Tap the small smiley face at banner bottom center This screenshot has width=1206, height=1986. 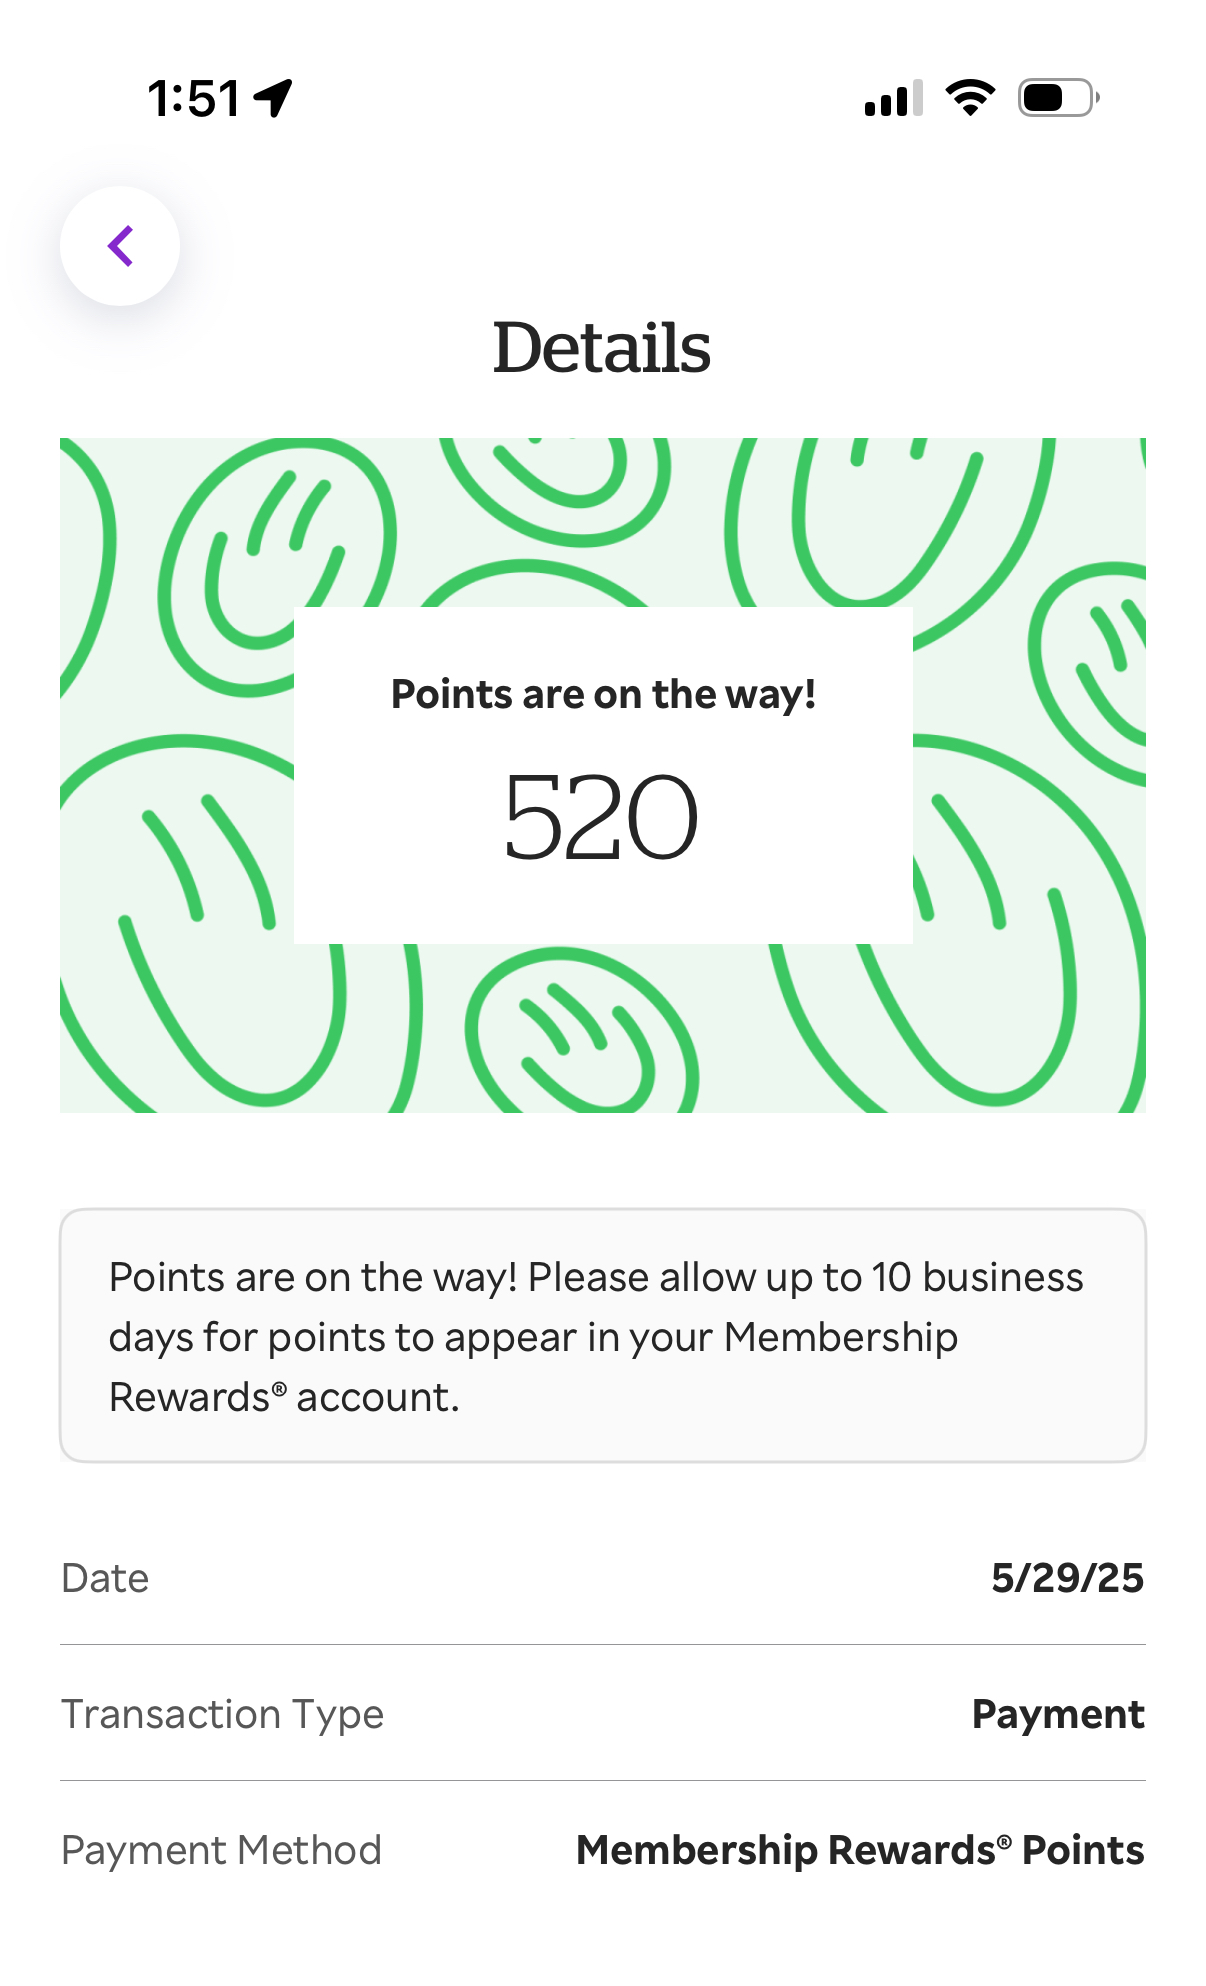pos(580,1035)
